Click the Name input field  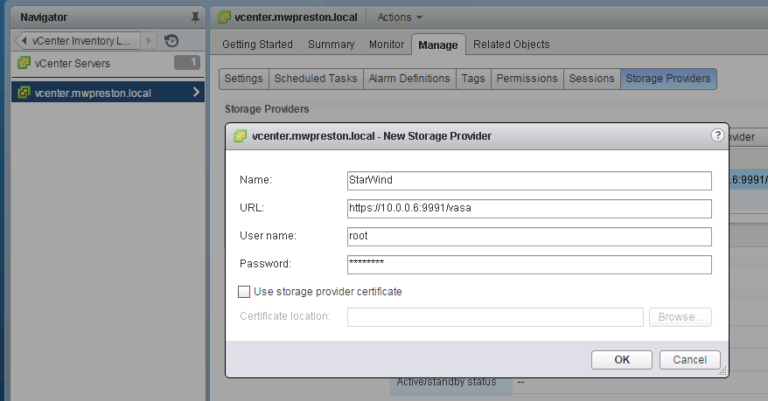point(529,181)
